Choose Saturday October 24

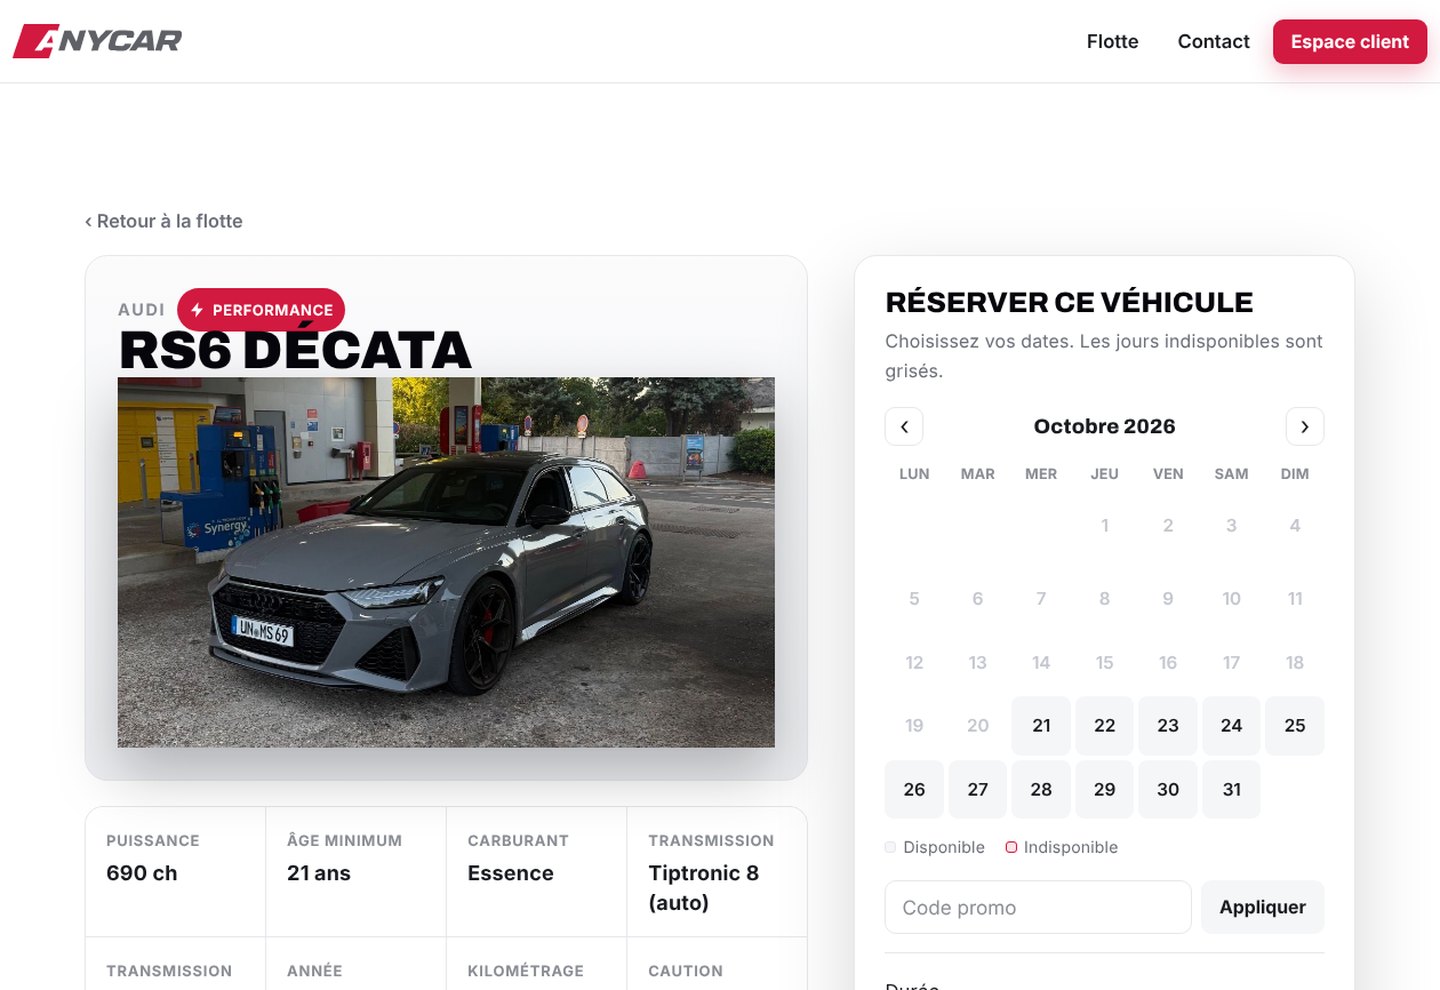coord(1231,726)
